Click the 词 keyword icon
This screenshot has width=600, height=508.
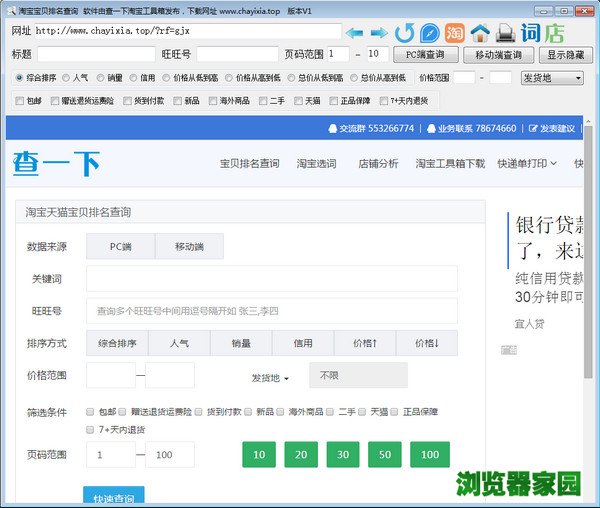(533, 32)
